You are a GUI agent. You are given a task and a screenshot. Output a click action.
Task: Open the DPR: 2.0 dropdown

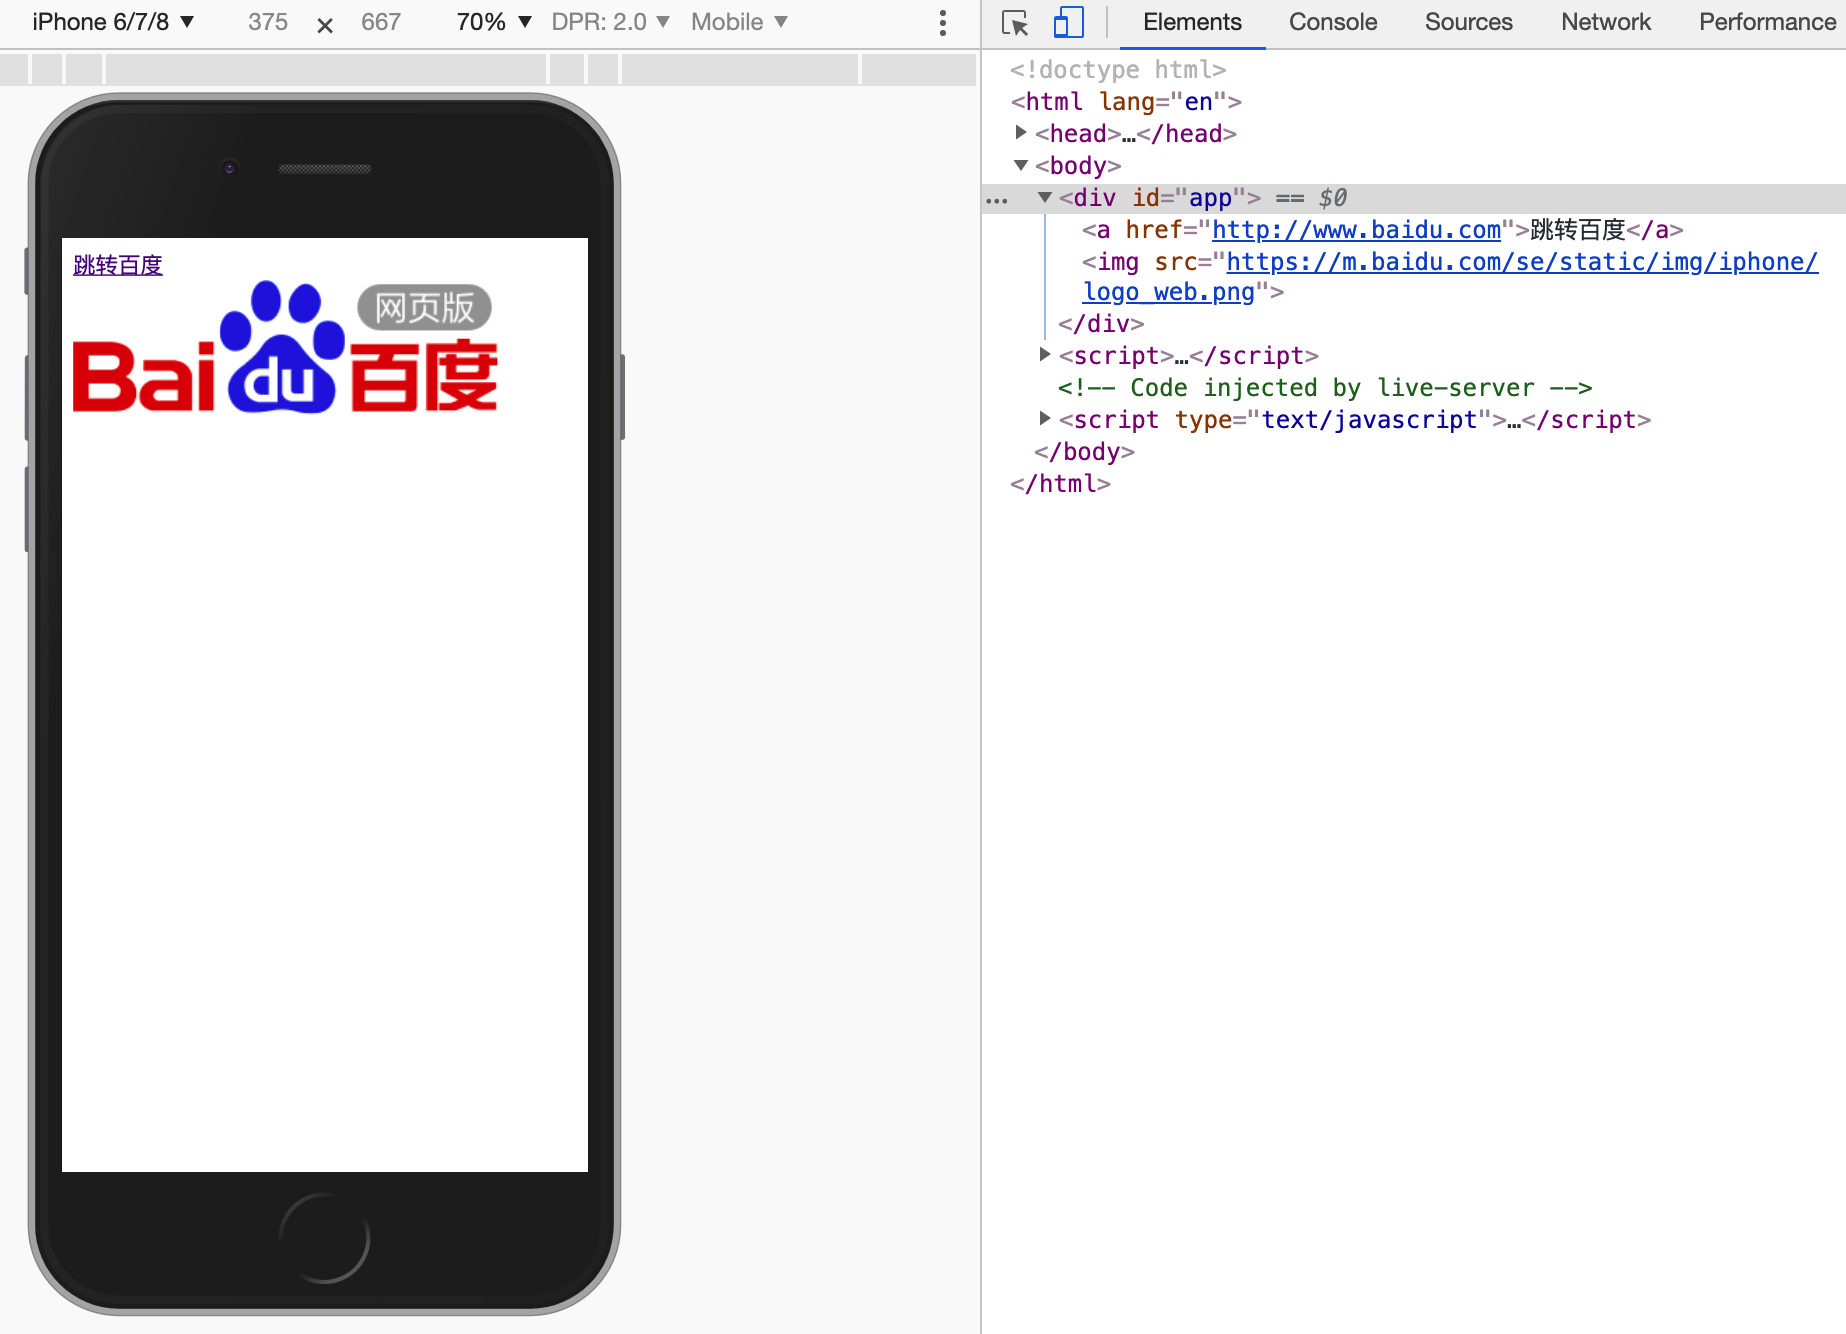click(x=610, y=22)
